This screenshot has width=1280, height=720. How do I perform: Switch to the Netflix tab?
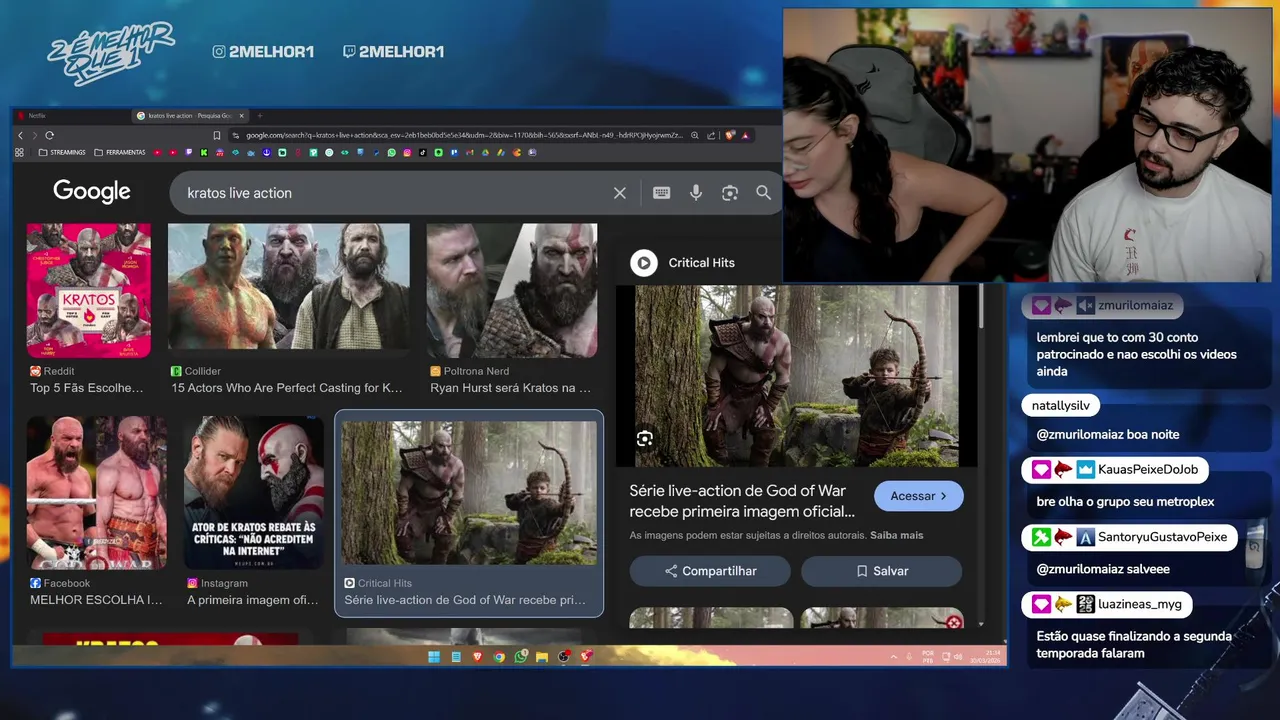(x=72, y=116)
